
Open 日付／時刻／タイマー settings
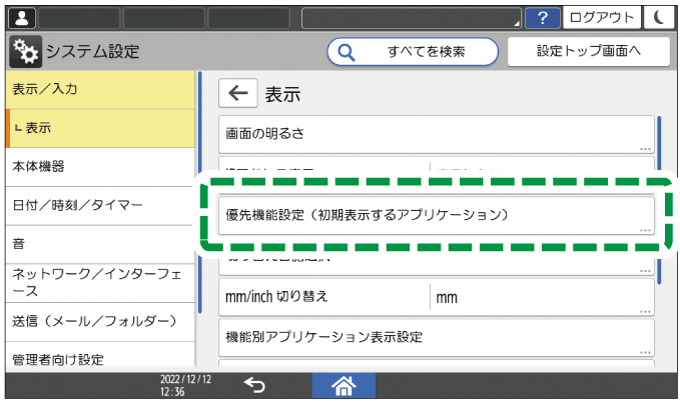coord(100,205)
